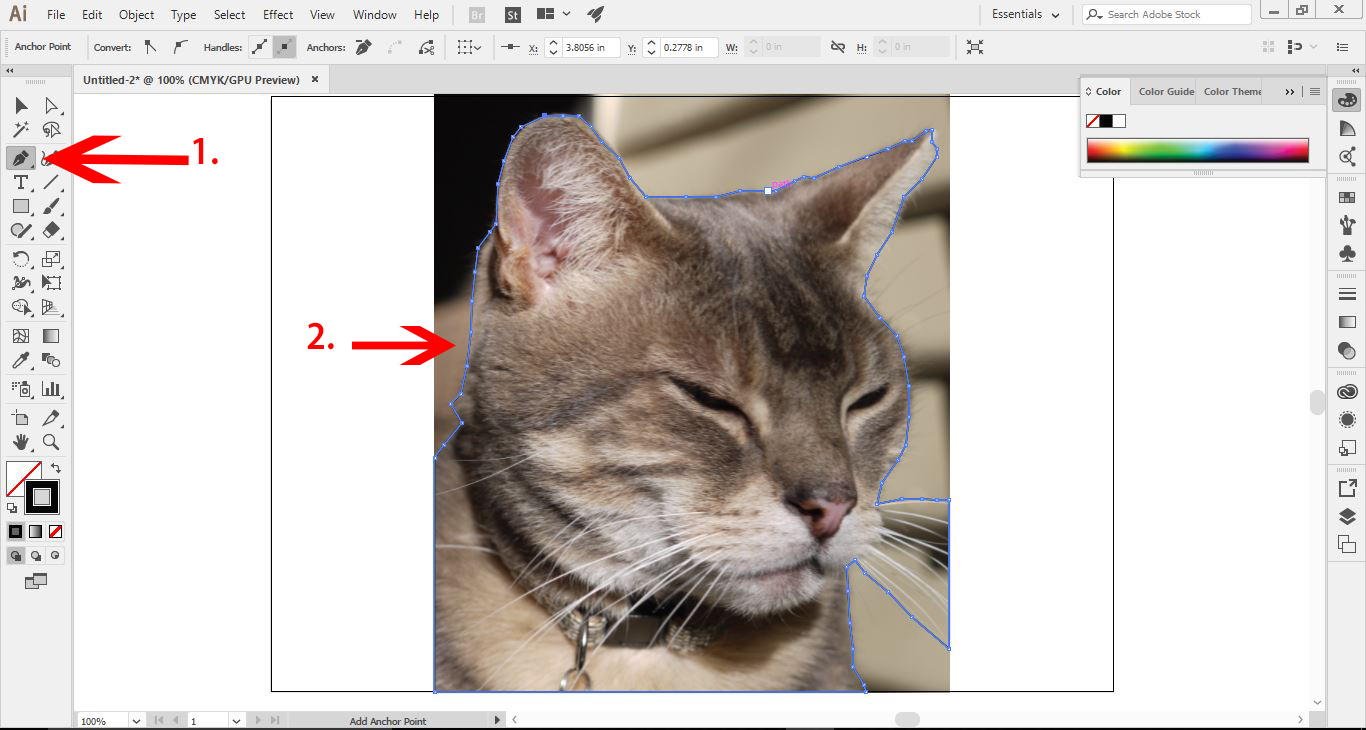Image resolution: width=1366 pixels, height=730 pixels.
Task: Expand hidden Color panel tabs with double chevron
Action: 1290,91
